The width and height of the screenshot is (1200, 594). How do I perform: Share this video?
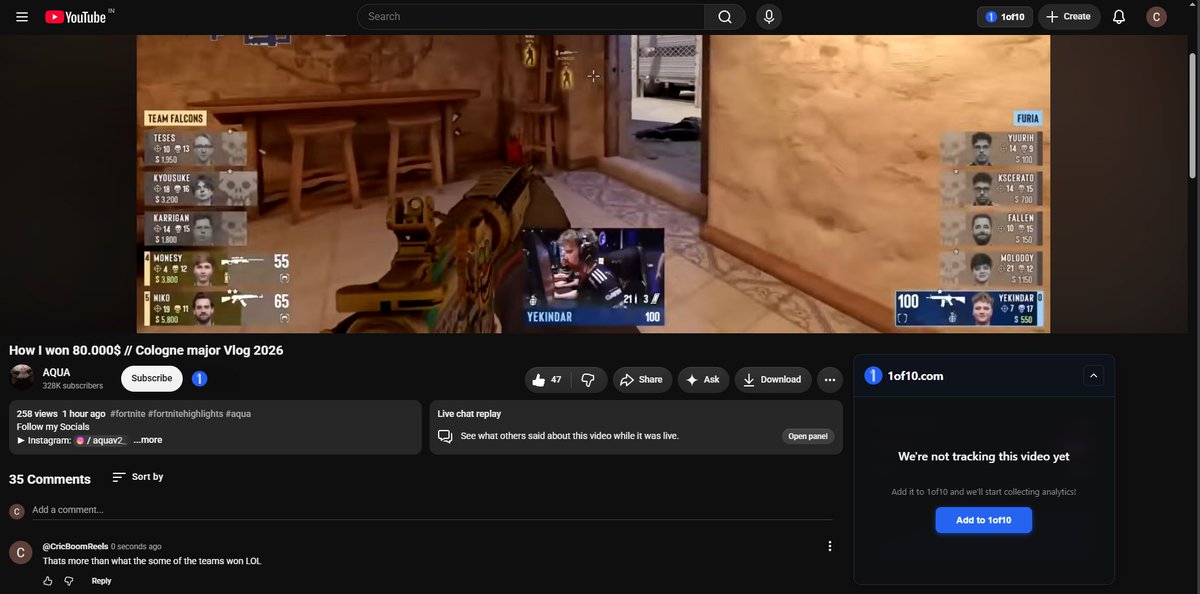[x=641, y=380]
